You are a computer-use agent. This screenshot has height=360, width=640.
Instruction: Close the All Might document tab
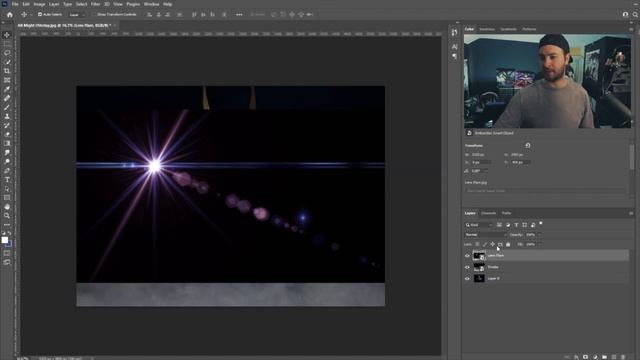[115, 25]
